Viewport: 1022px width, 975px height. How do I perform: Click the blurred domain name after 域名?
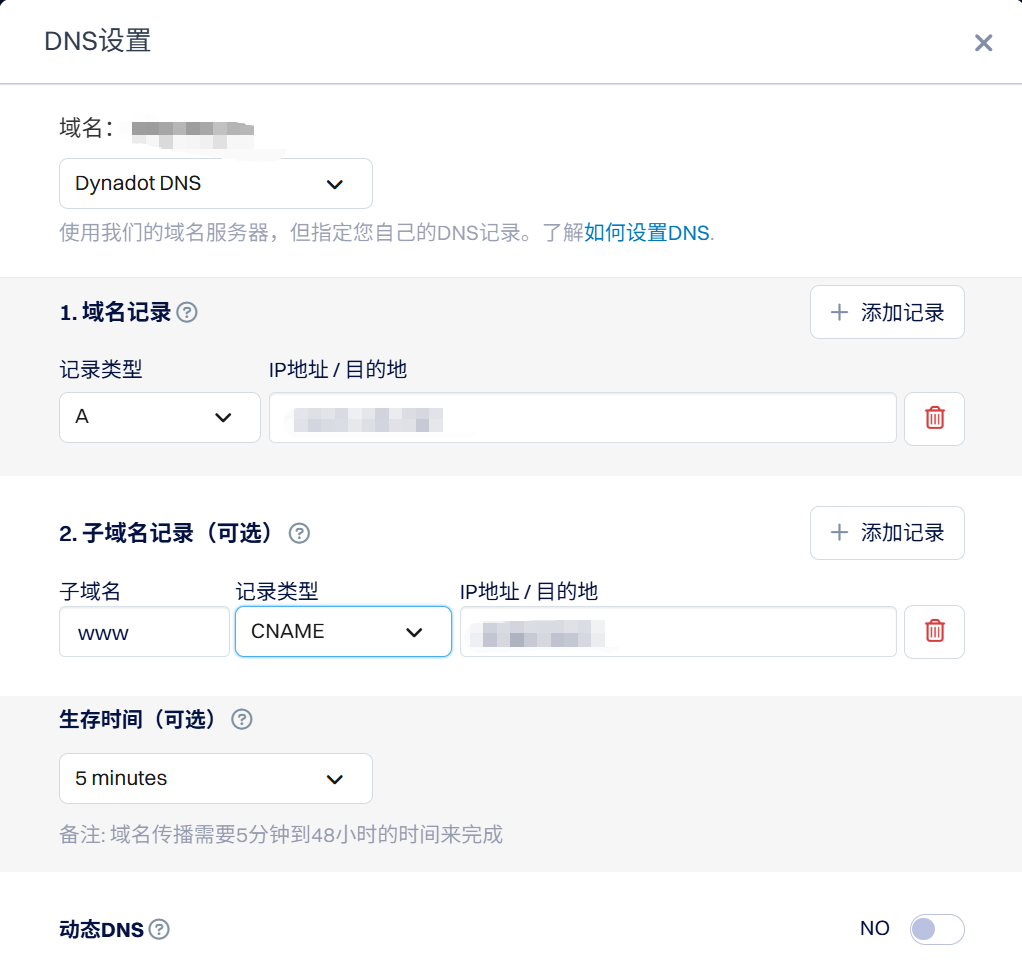coord(193,130)
